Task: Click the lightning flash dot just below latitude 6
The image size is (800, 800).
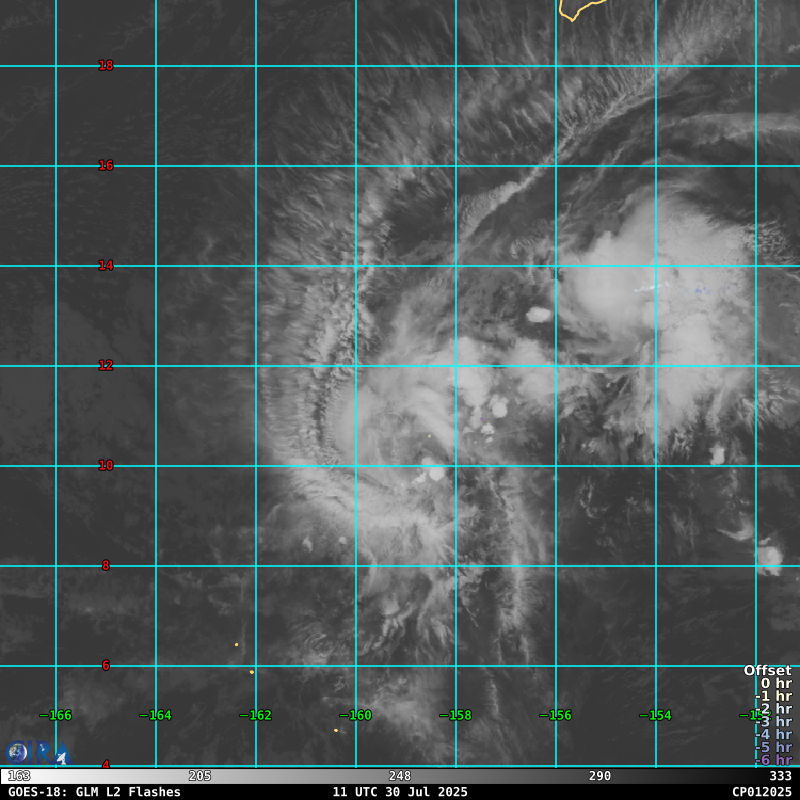Action: [x=252, y=672]
